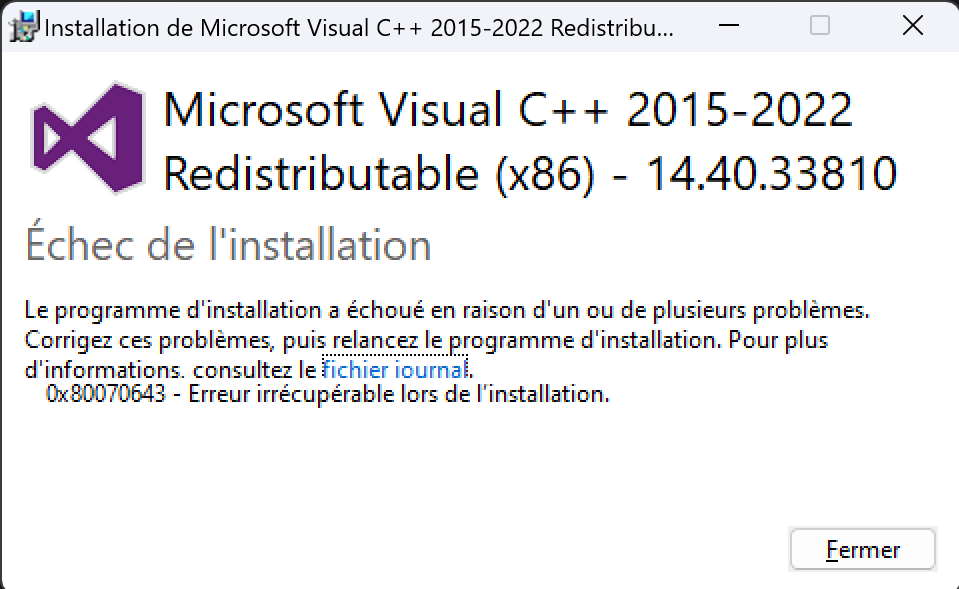Click the "(x86)" architecture label
The image size is (959, 589).
544,174
